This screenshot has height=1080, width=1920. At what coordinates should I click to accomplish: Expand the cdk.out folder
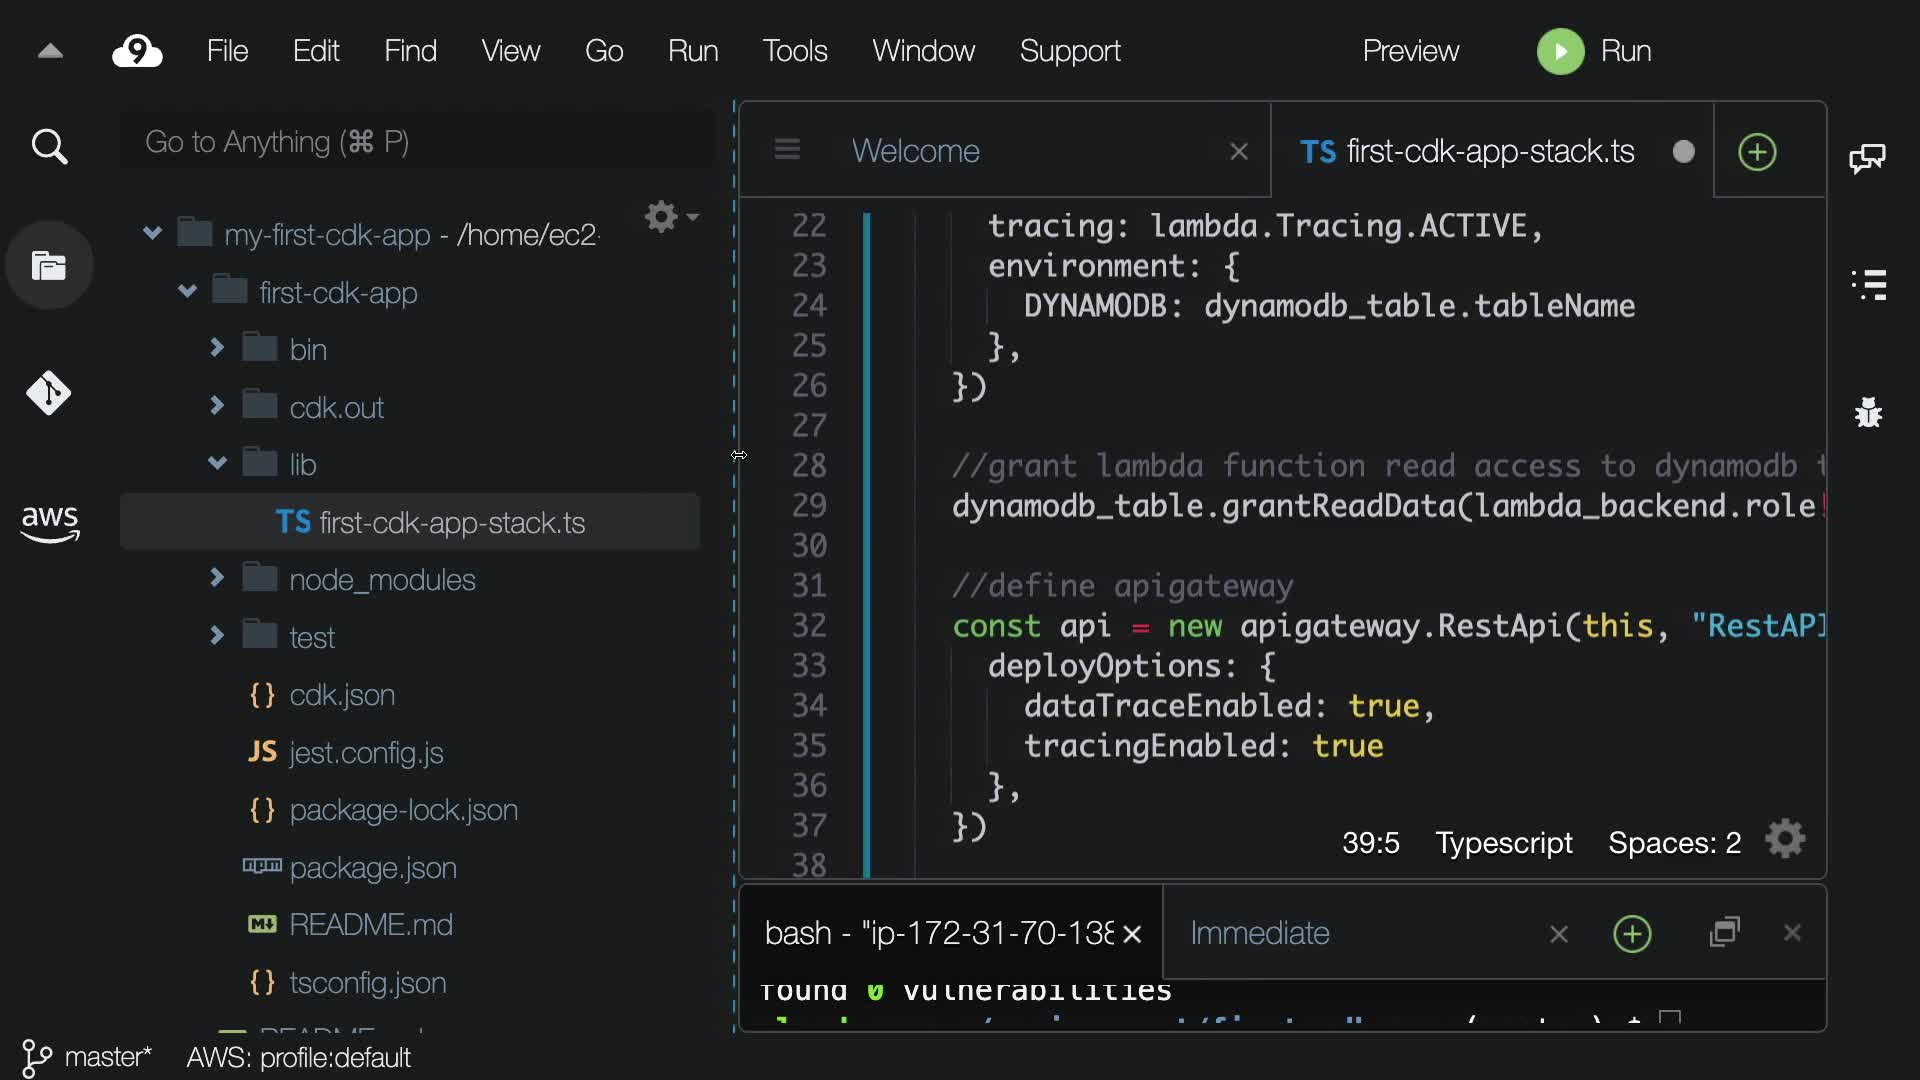[217, 406]
